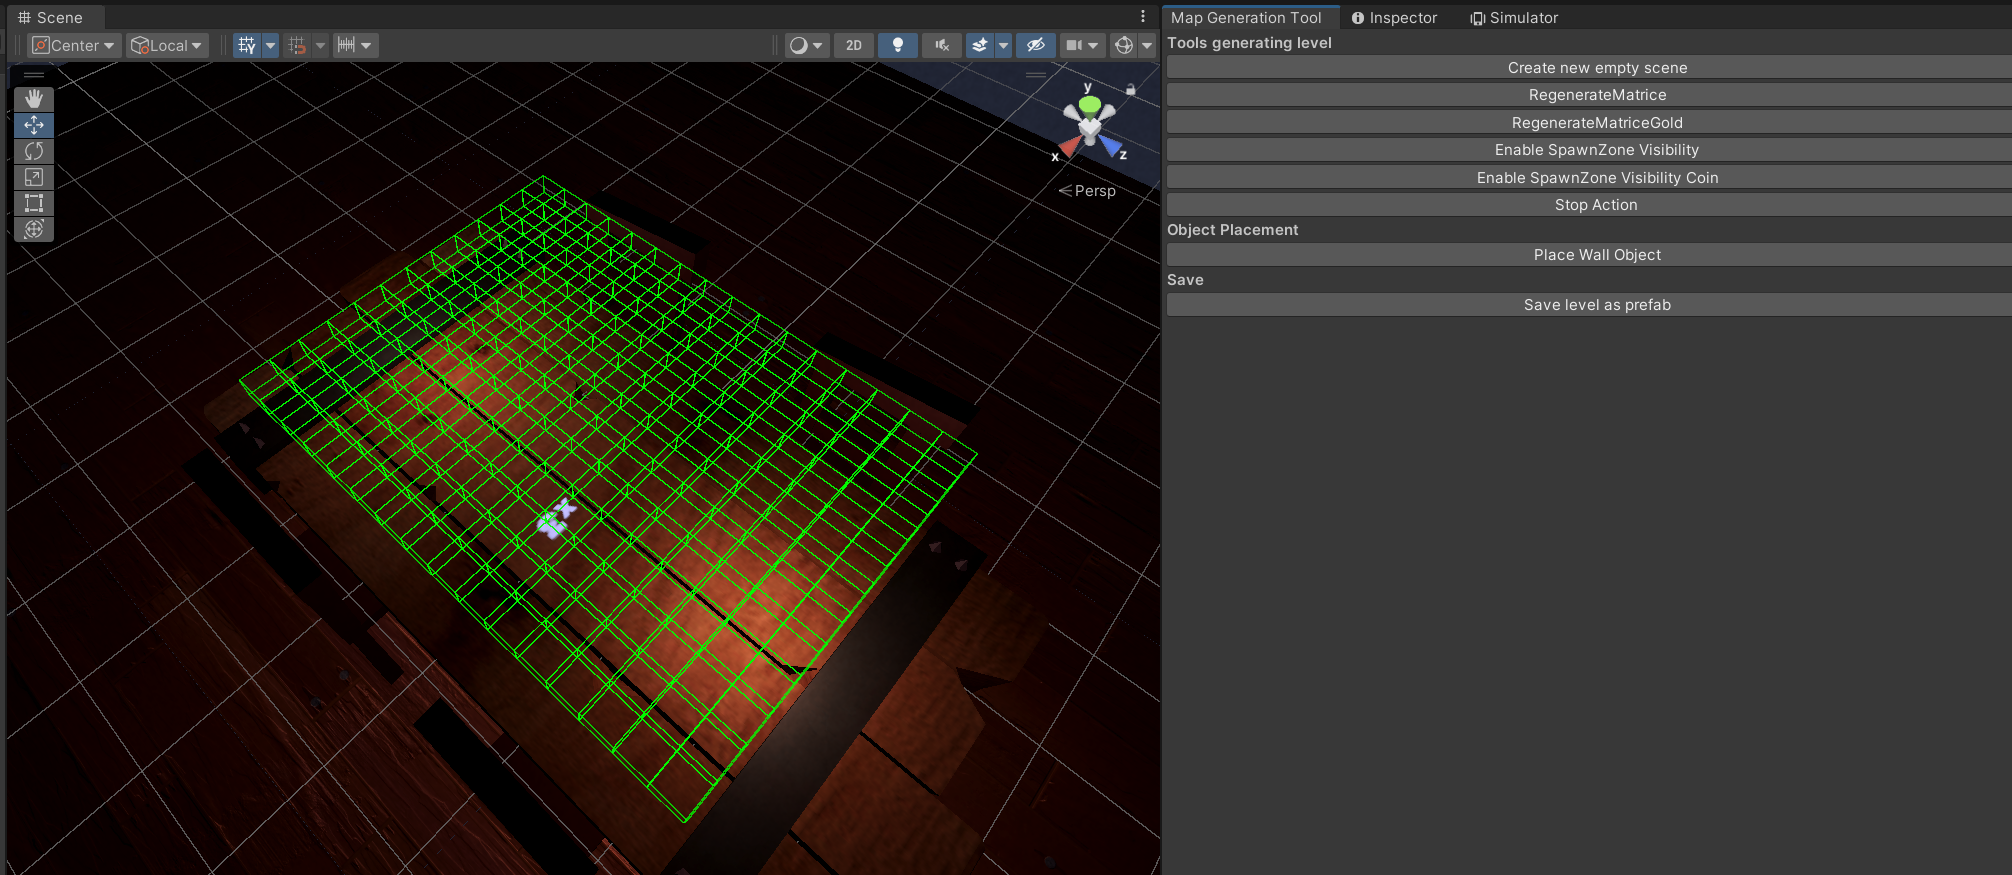
Task: Open the Local handle rotation dropdown
Action: pos(168,45)
